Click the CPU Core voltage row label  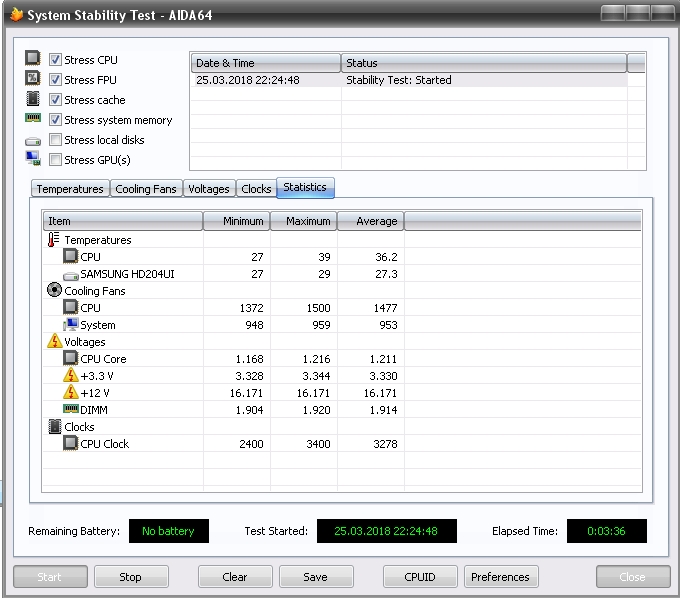pyautogui.click(x=103, y=359)
